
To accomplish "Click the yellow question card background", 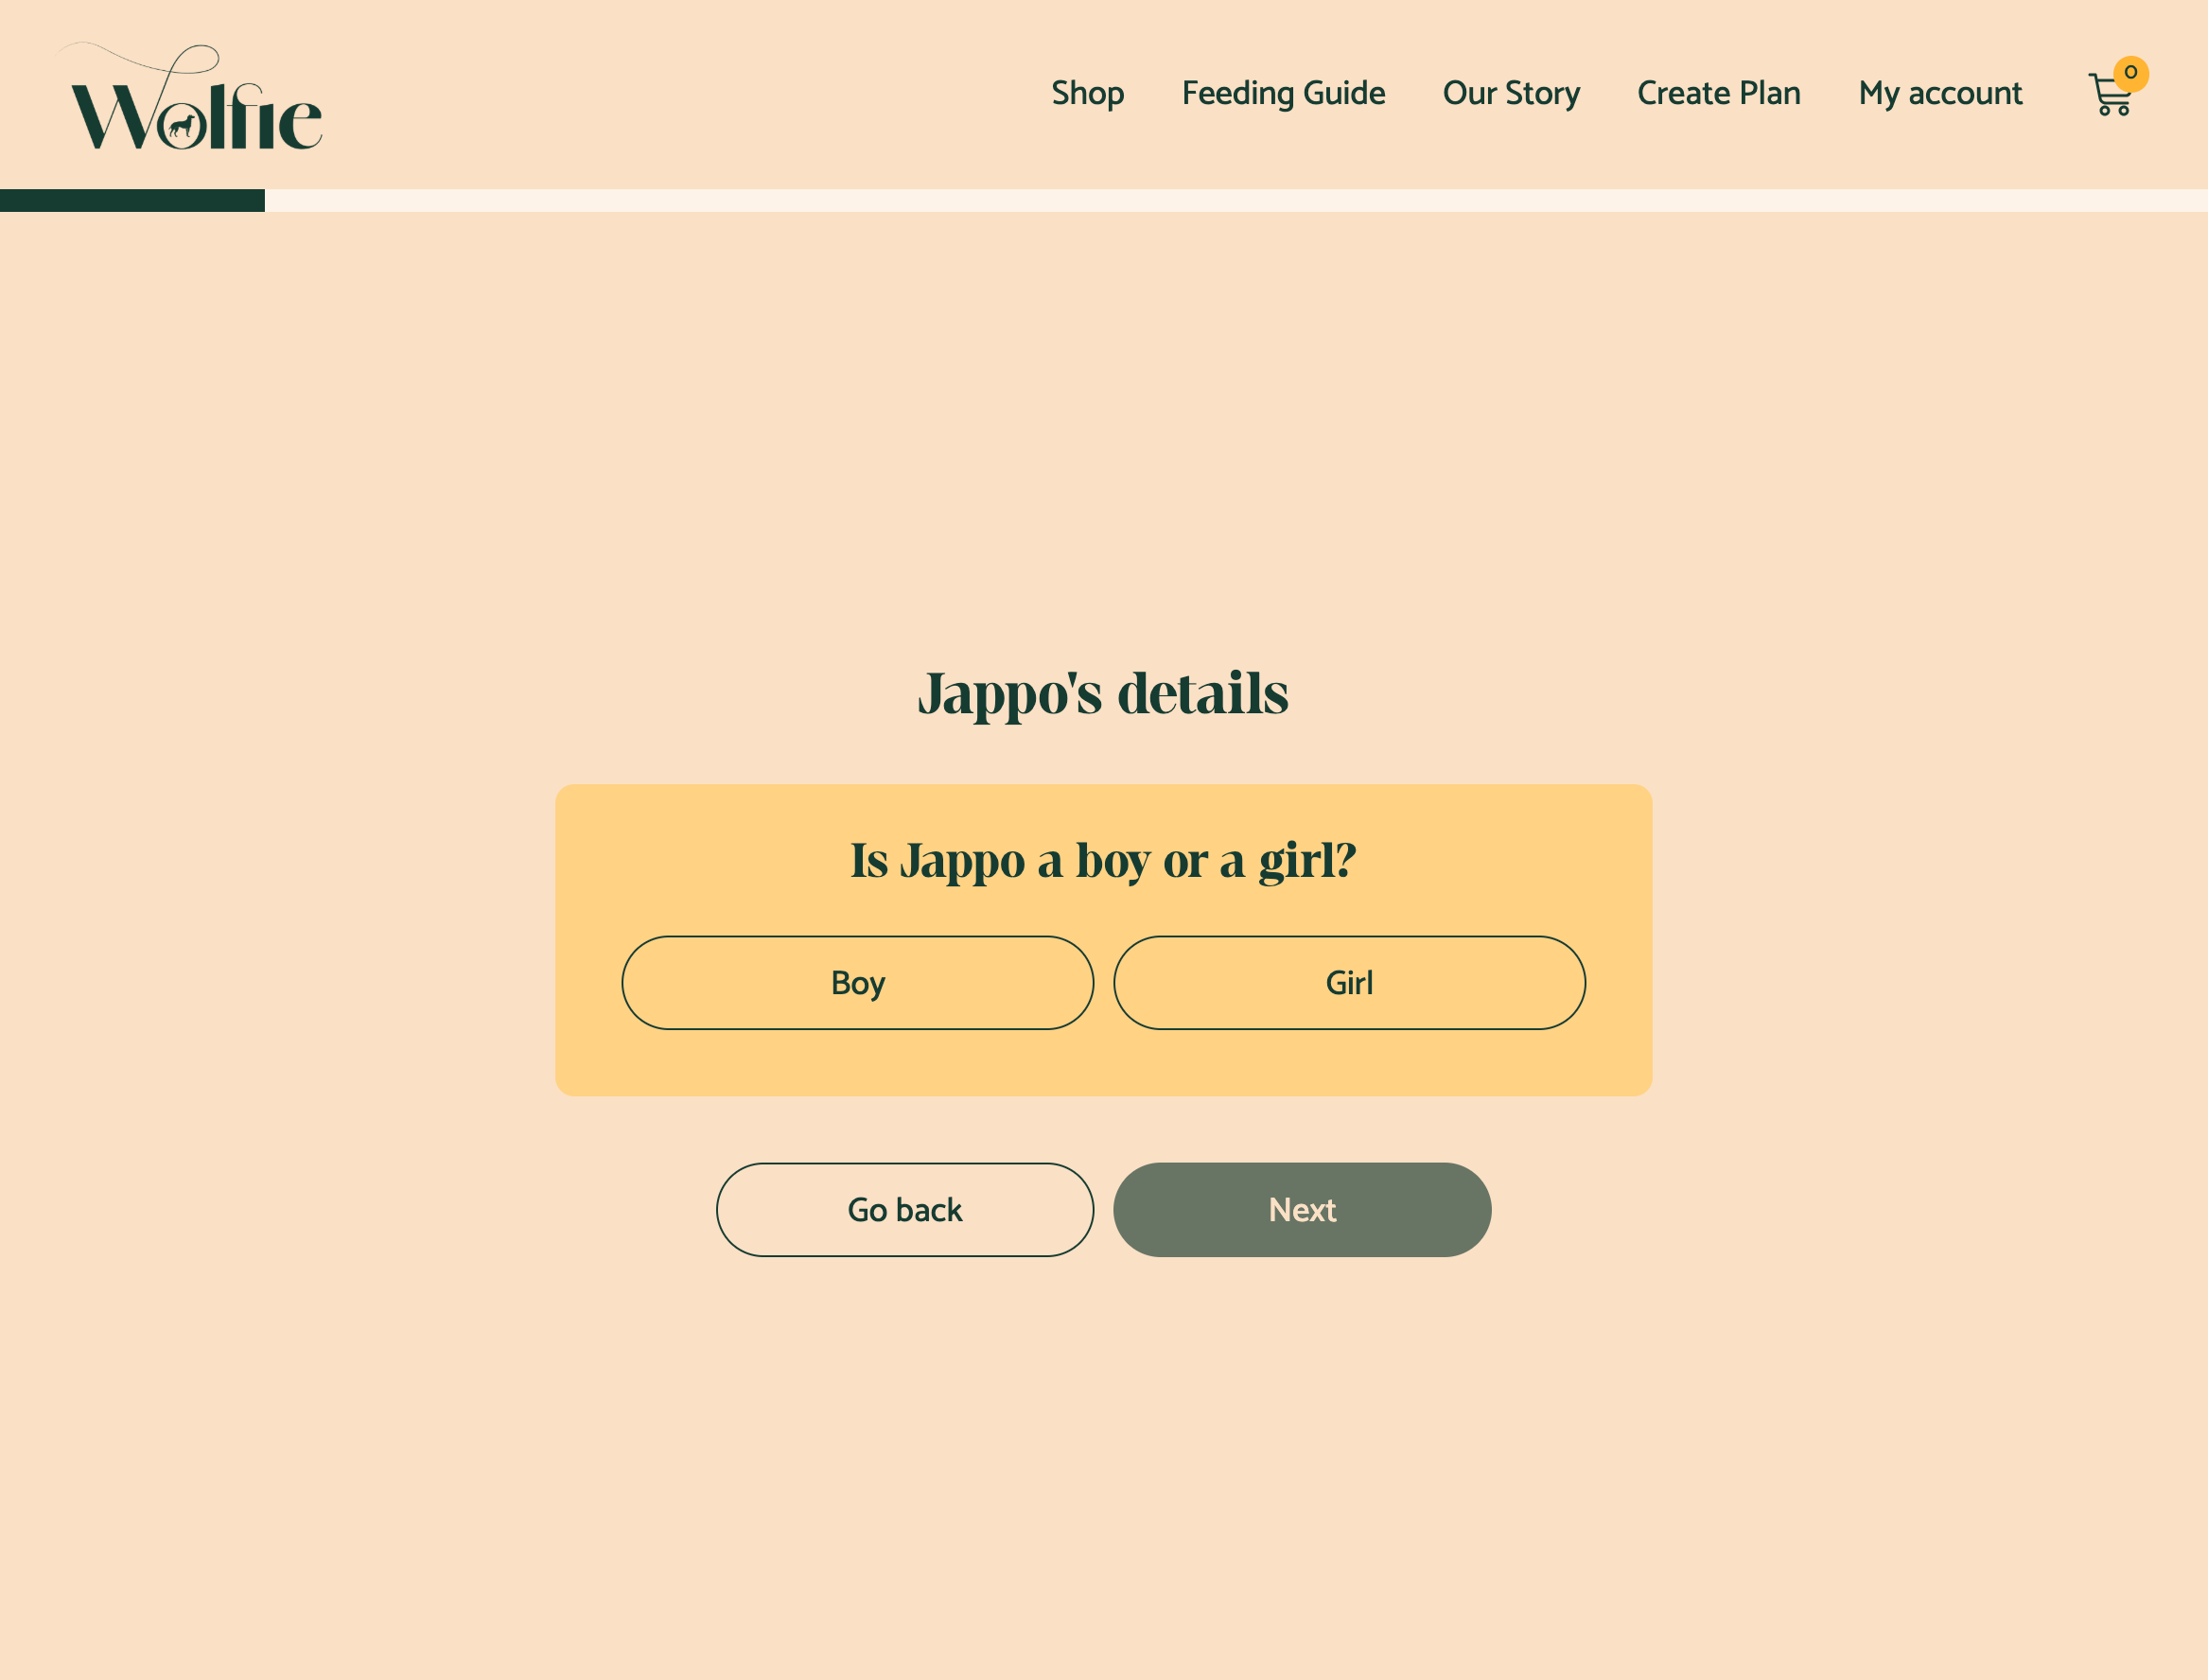I will click(x=1103, y=1062).
